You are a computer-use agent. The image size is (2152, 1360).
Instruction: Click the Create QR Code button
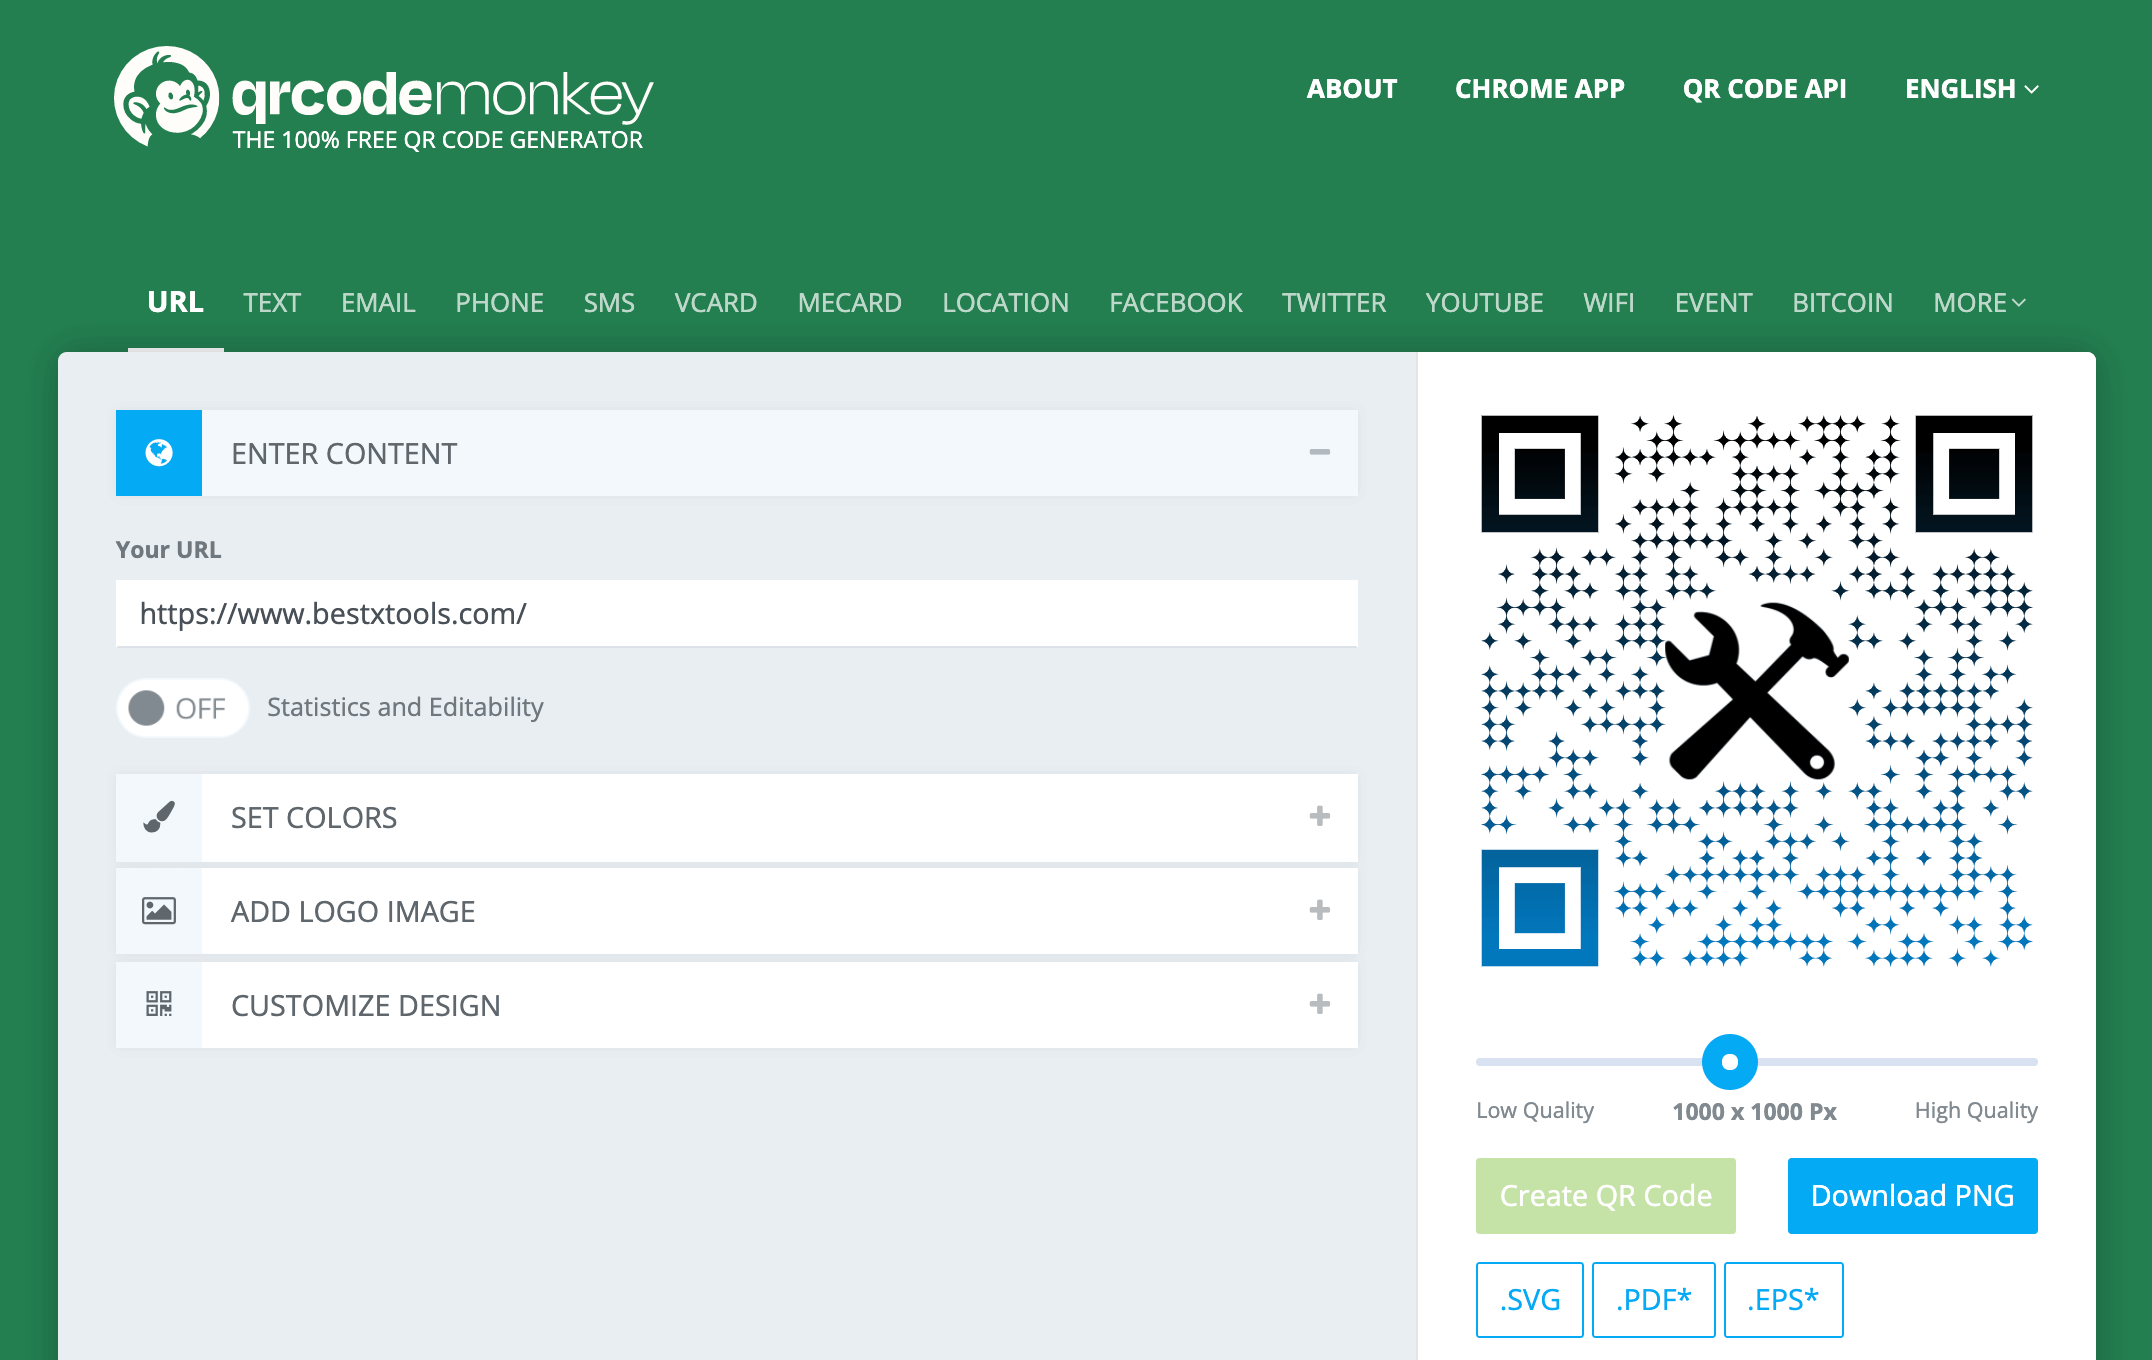click(1605, 1196)
